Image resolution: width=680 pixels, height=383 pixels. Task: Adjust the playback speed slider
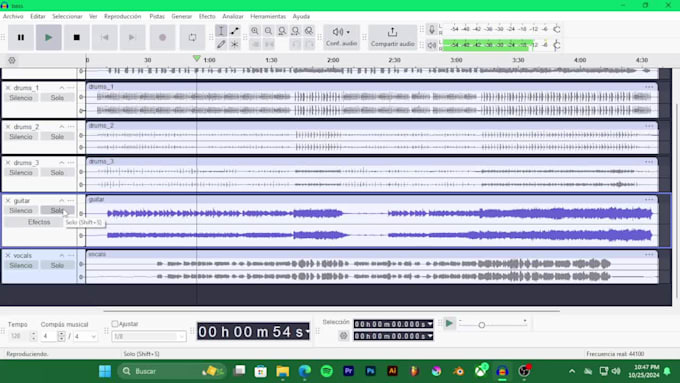tap(481, 325)
